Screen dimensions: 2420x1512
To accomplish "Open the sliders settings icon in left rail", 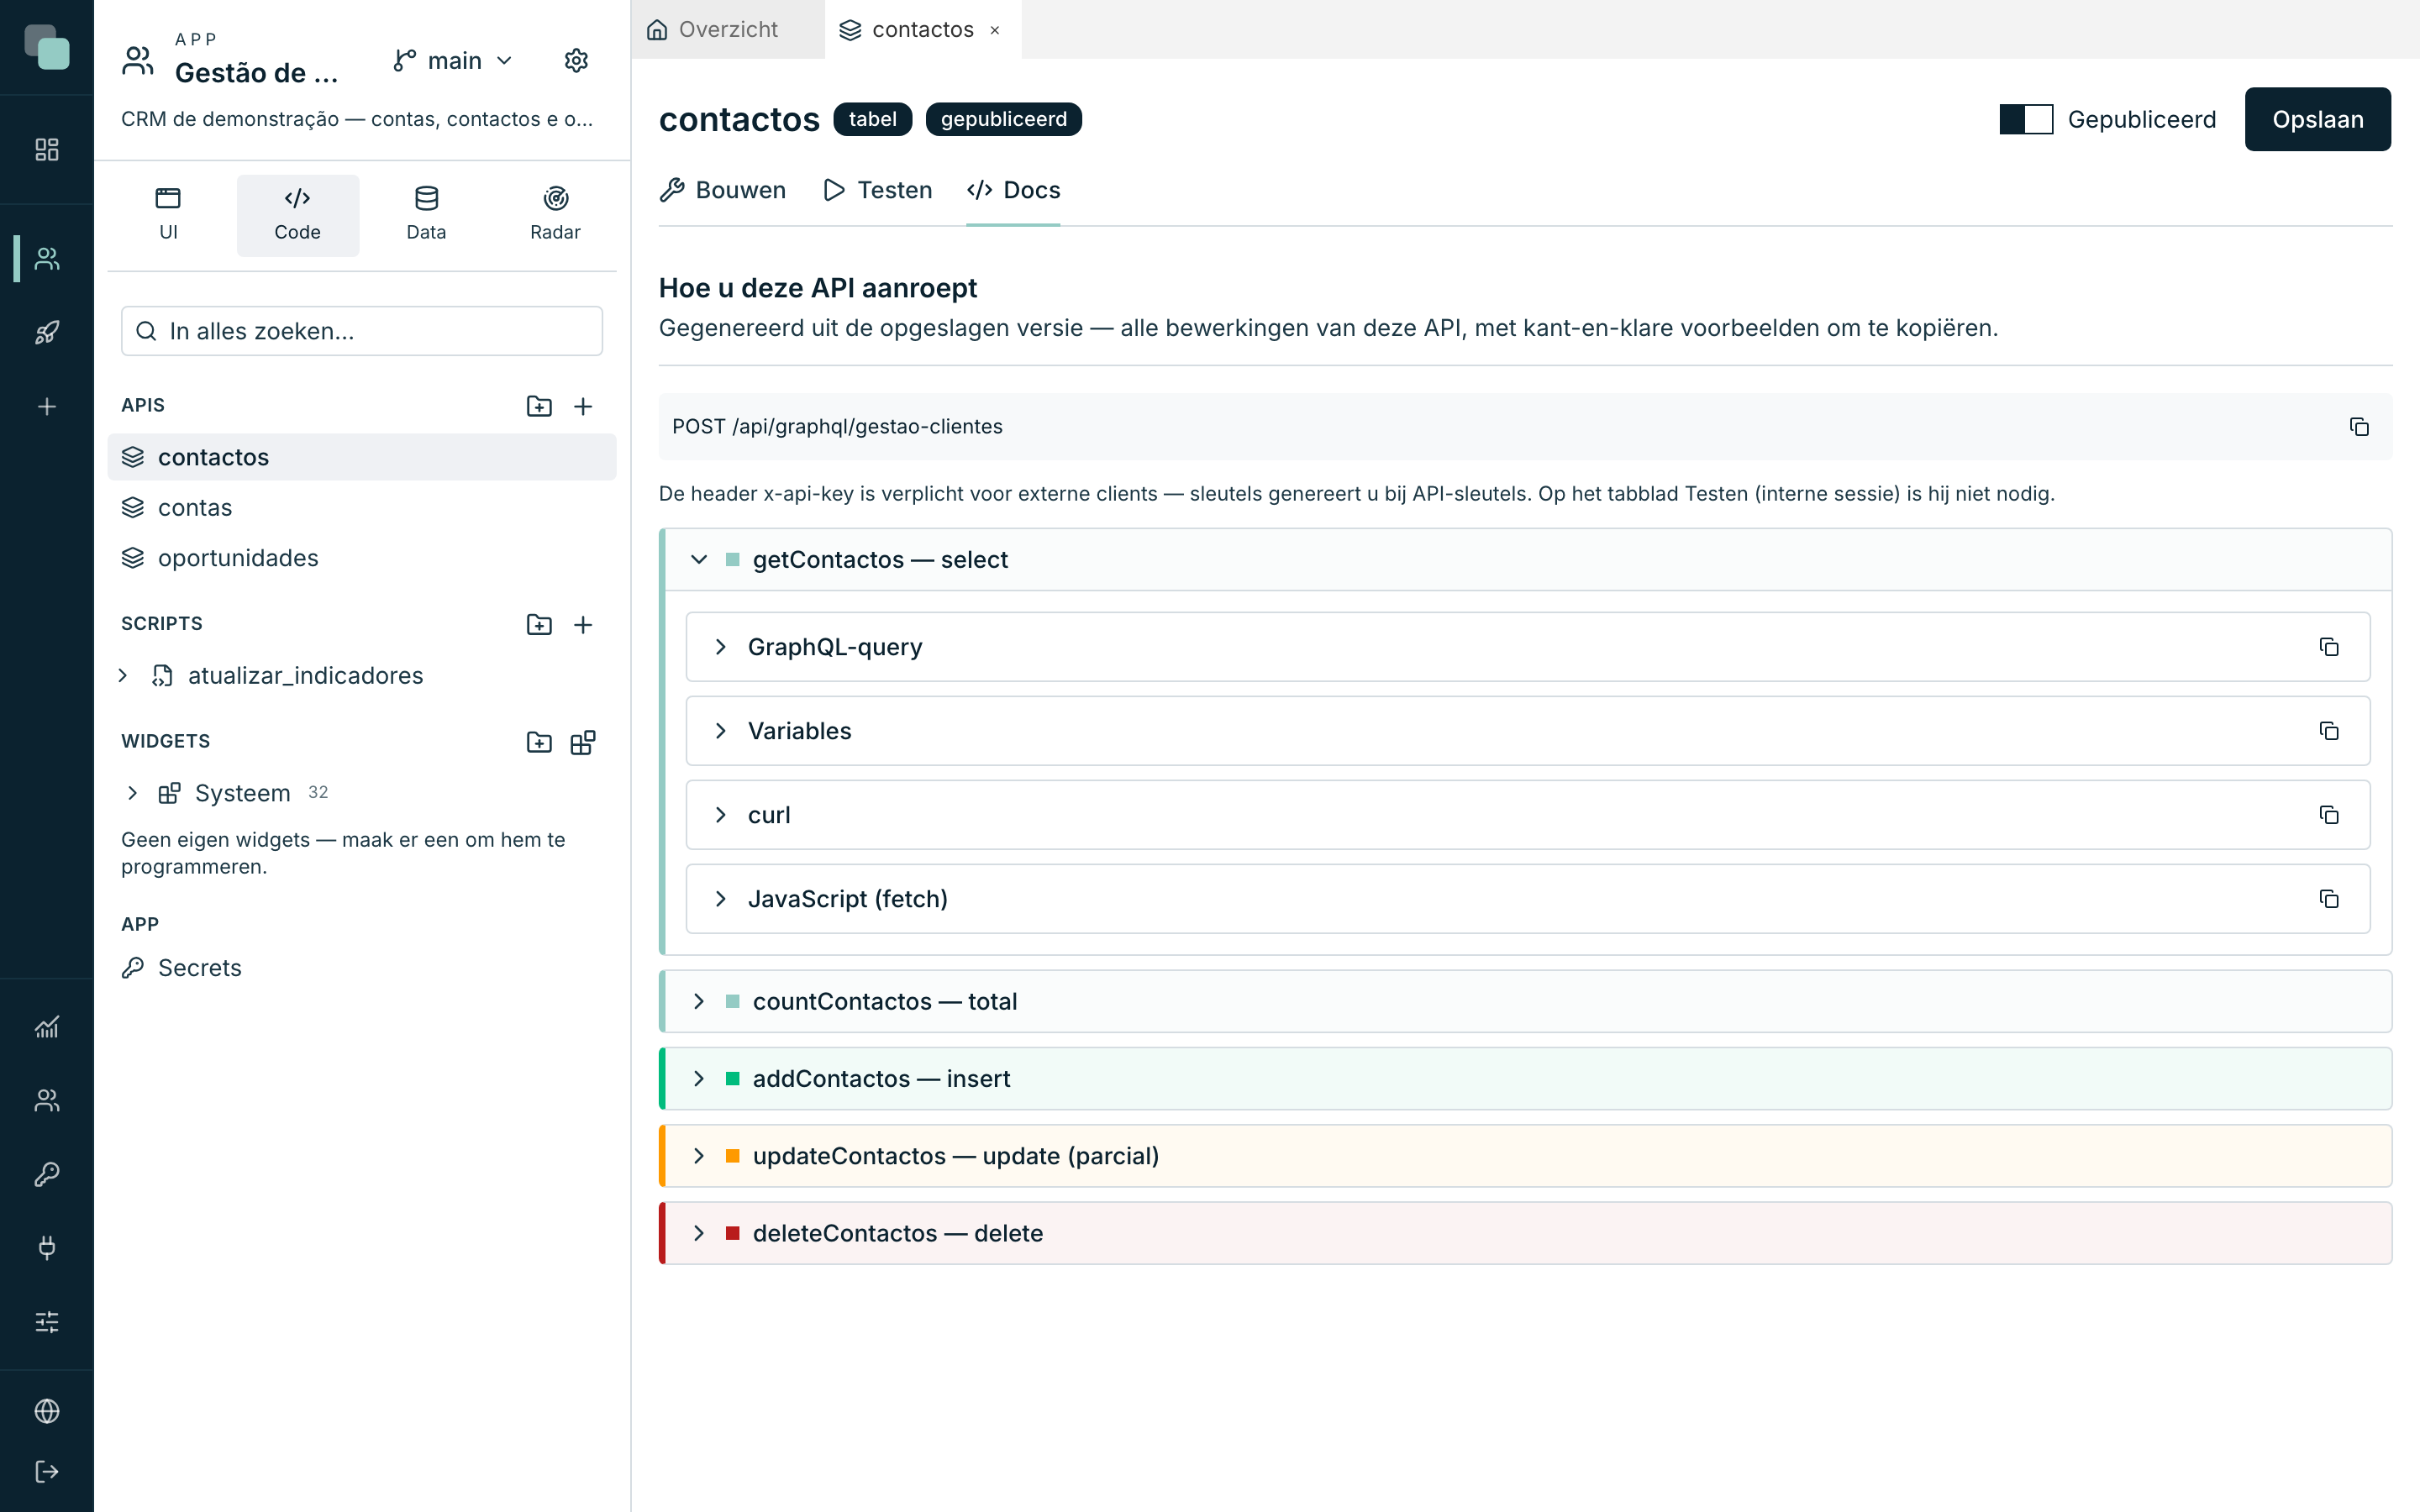I will 47,1322.
